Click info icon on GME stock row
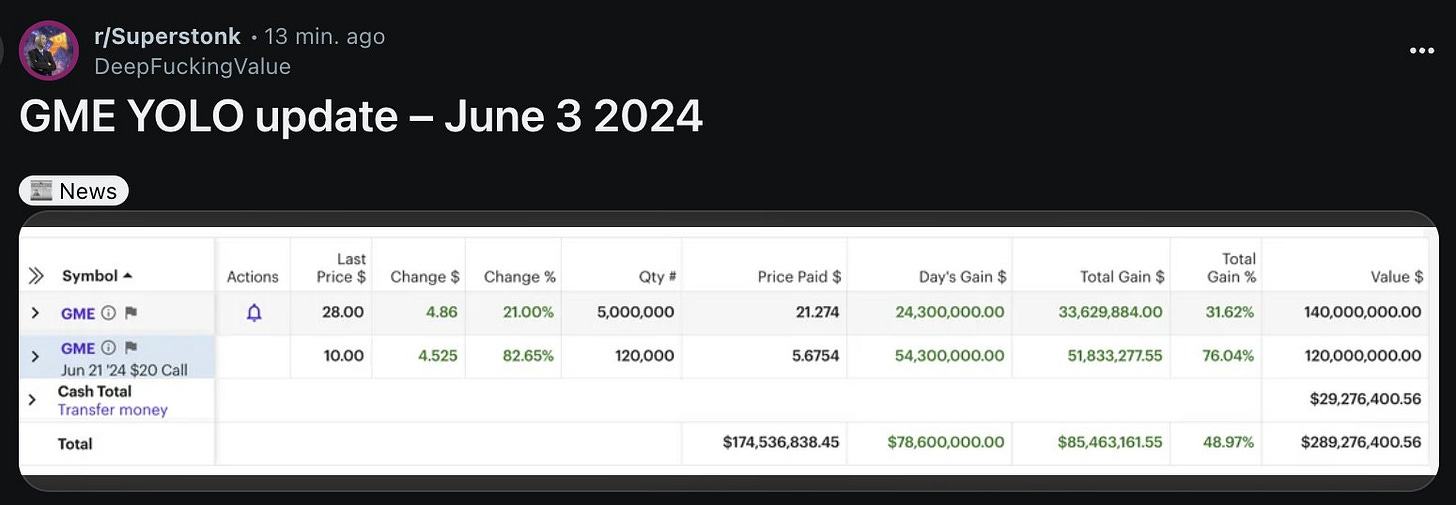This screenshot has height=505, width=1456. pos(109,313)
